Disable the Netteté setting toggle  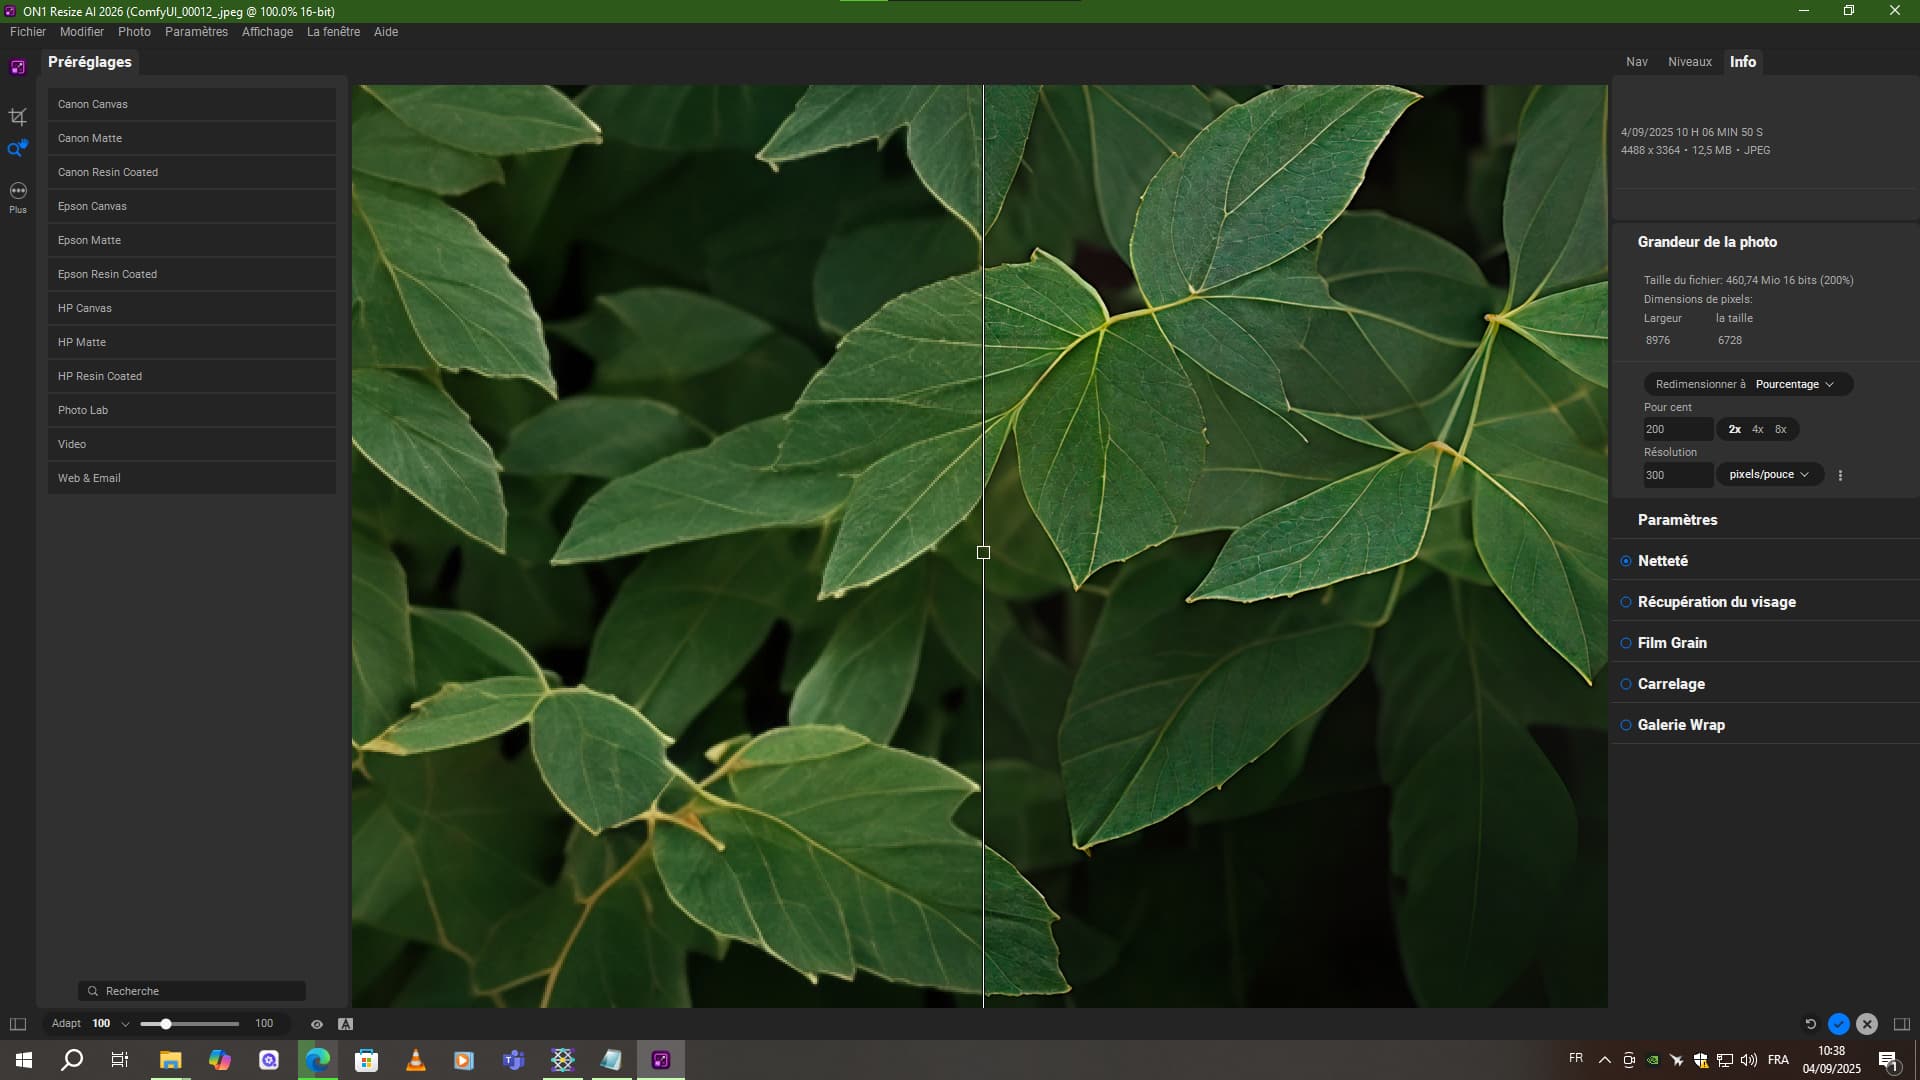point(1626,561)
